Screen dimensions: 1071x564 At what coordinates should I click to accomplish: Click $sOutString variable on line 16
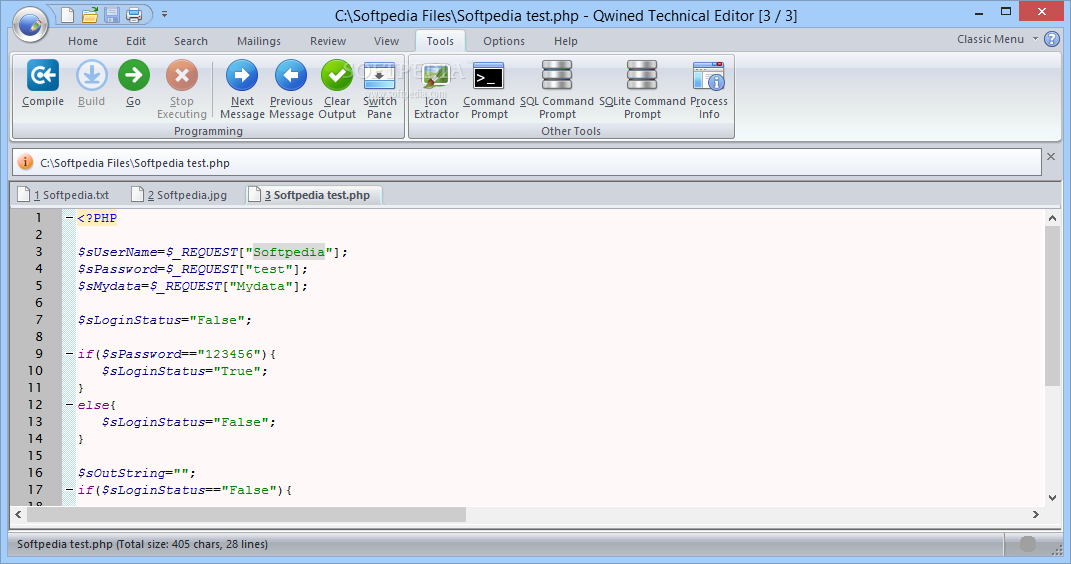tap(122, 473)
